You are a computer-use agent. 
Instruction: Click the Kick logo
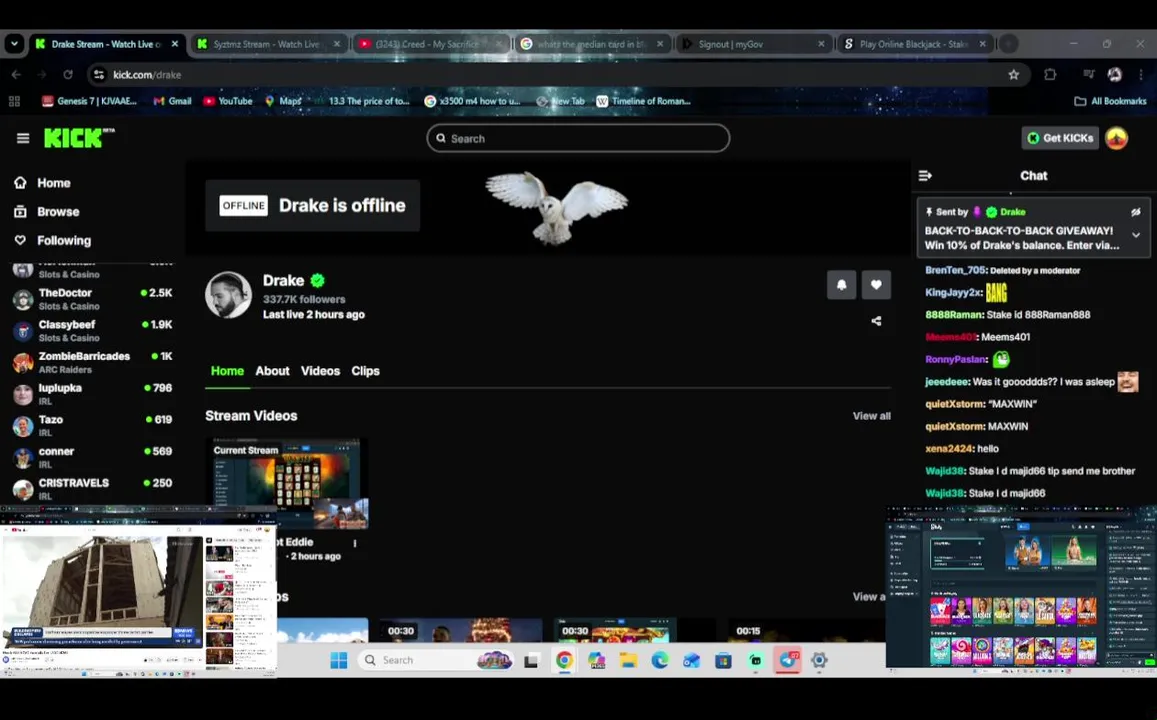tap(79, 138)
